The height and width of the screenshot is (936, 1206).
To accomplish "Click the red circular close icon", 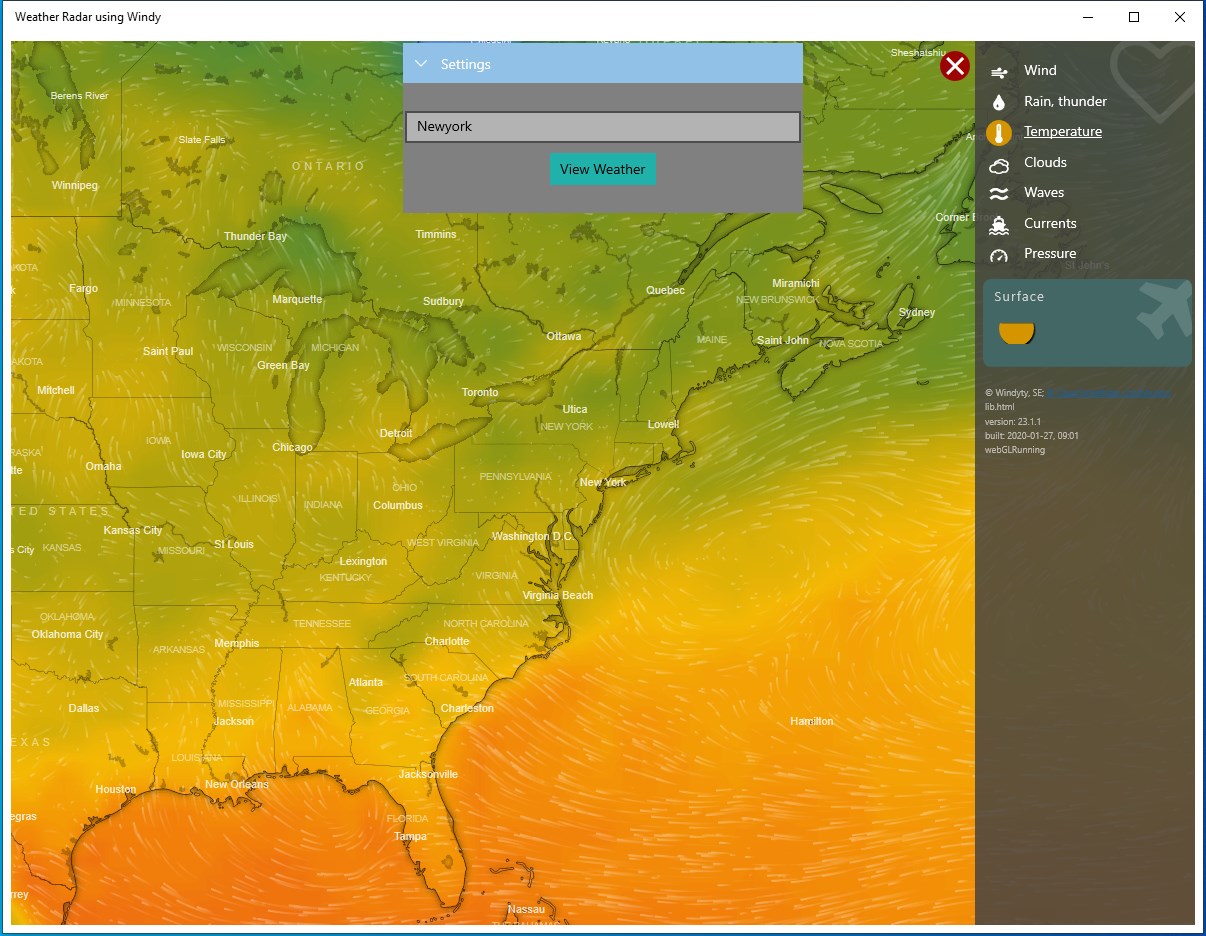I will tap(955, 66).
